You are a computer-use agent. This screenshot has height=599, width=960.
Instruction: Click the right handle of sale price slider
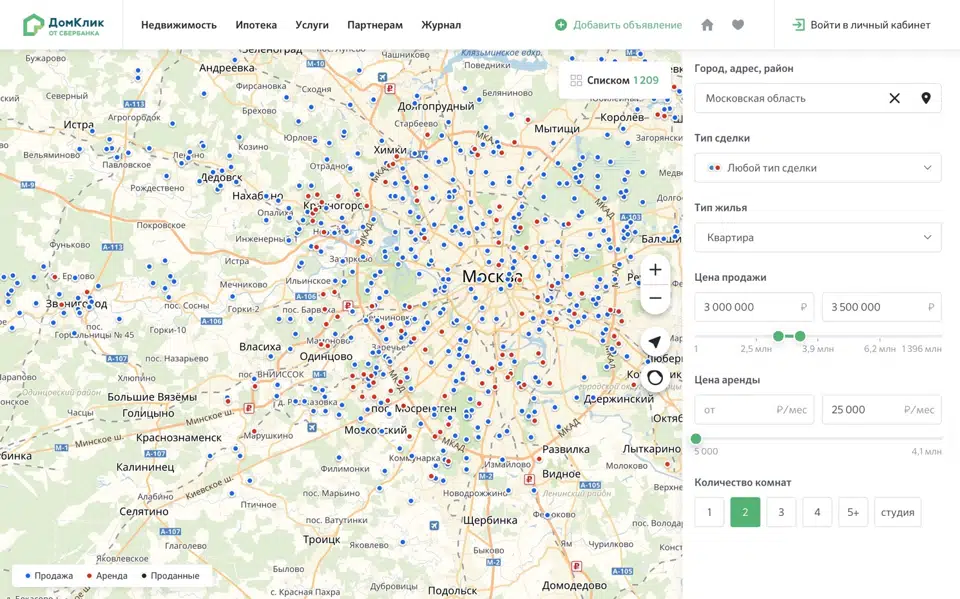tap(800, 336)
